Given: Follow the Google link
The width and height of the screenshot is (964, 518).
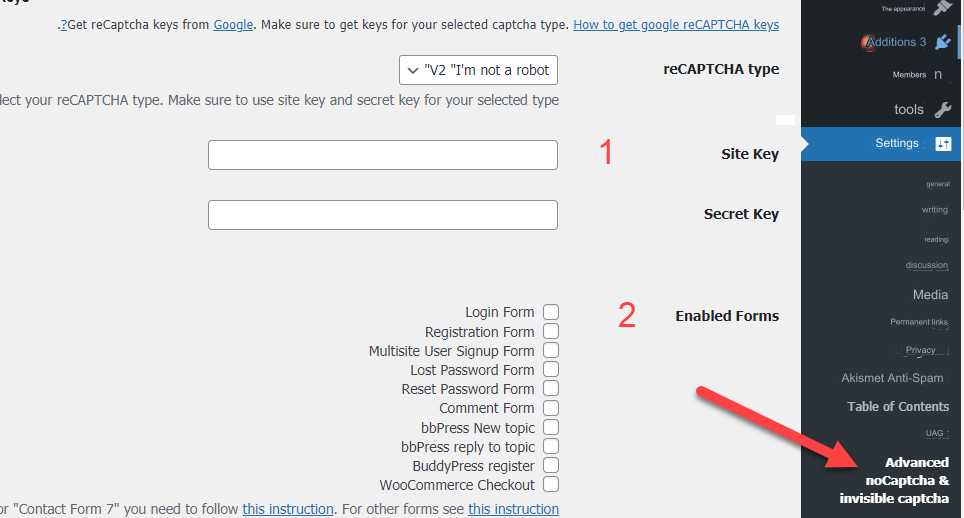Looking at the screenshot, I should [233, 25].
